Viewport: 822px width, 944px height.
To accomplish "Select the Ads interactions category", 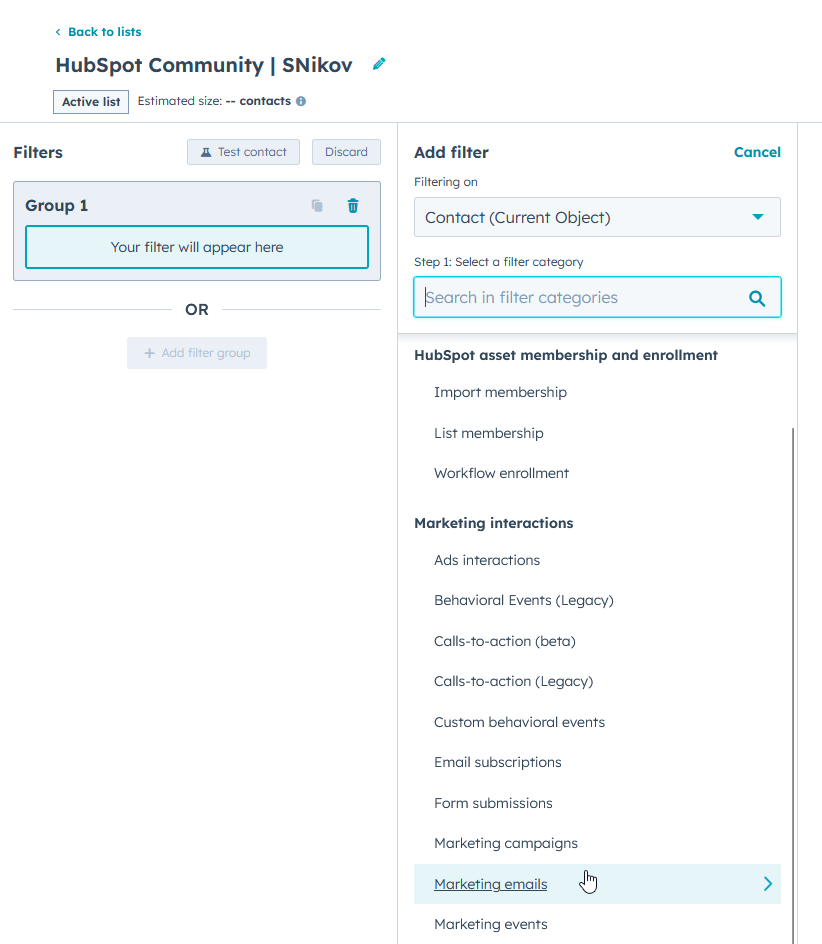I will 487,560.
